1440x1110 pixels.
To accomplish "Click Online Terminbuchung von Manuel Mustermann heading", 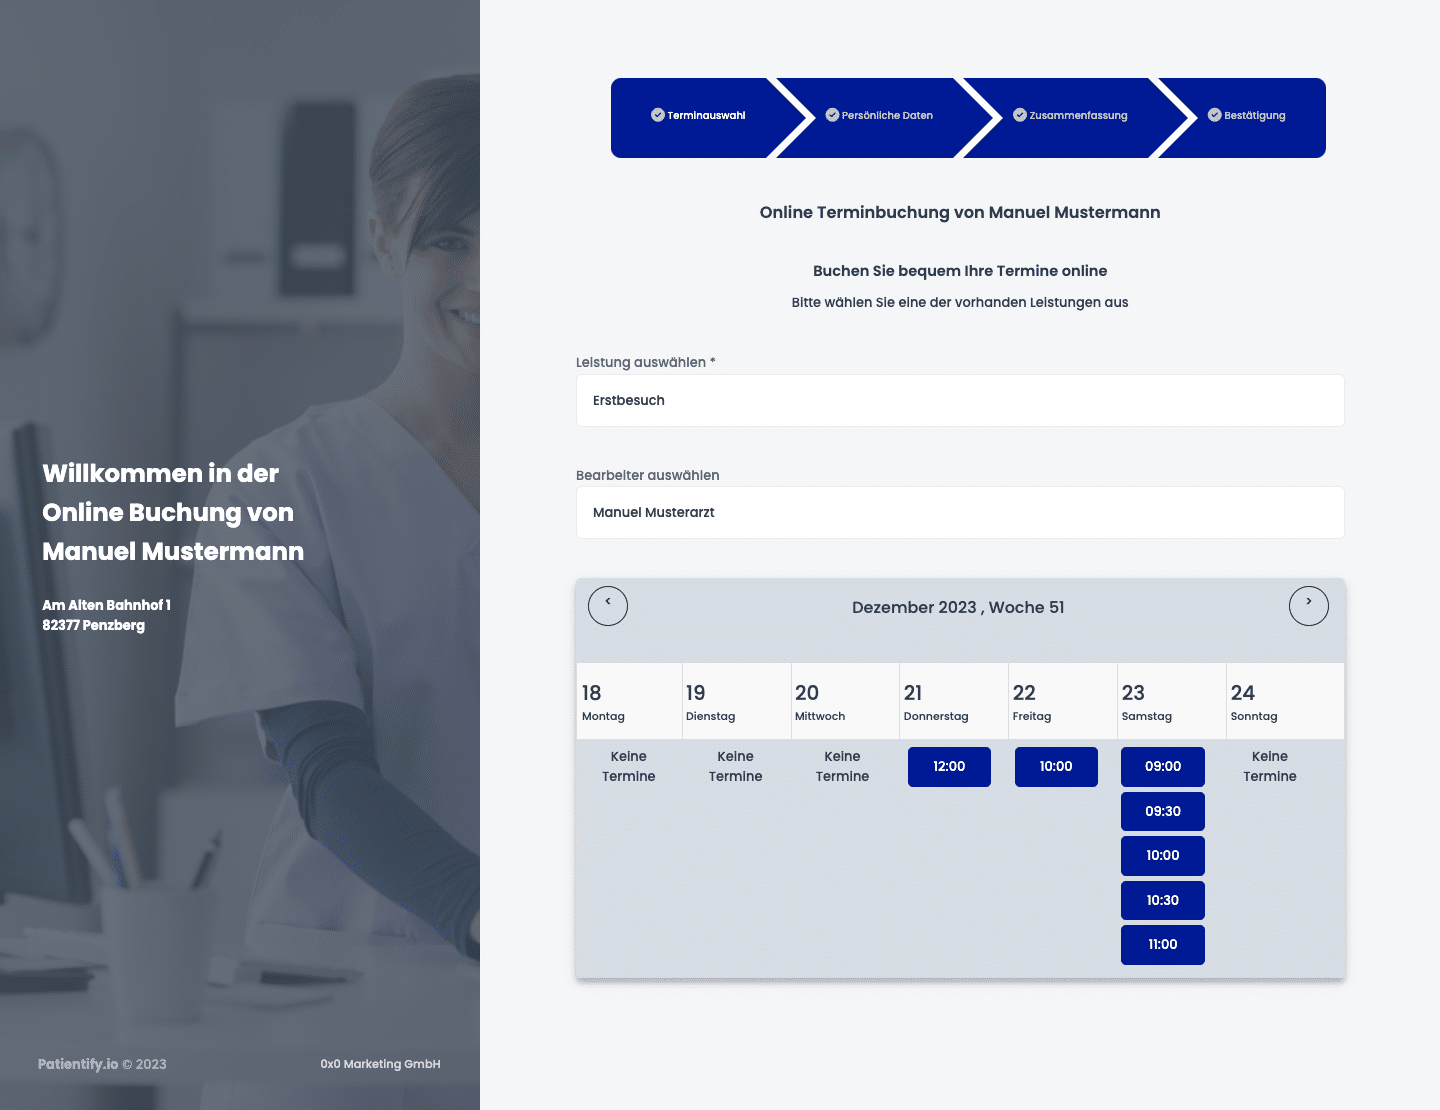I will 960,212.
